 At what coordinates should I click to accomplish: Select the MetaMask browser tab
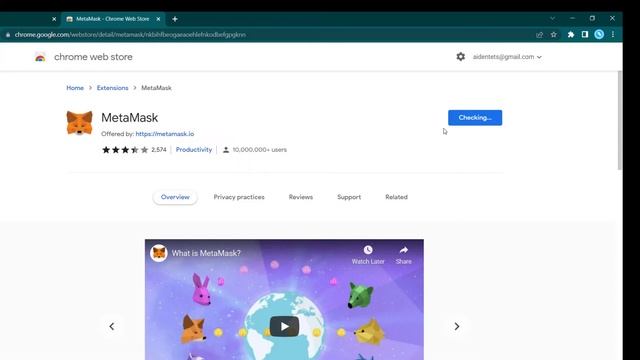113,19
